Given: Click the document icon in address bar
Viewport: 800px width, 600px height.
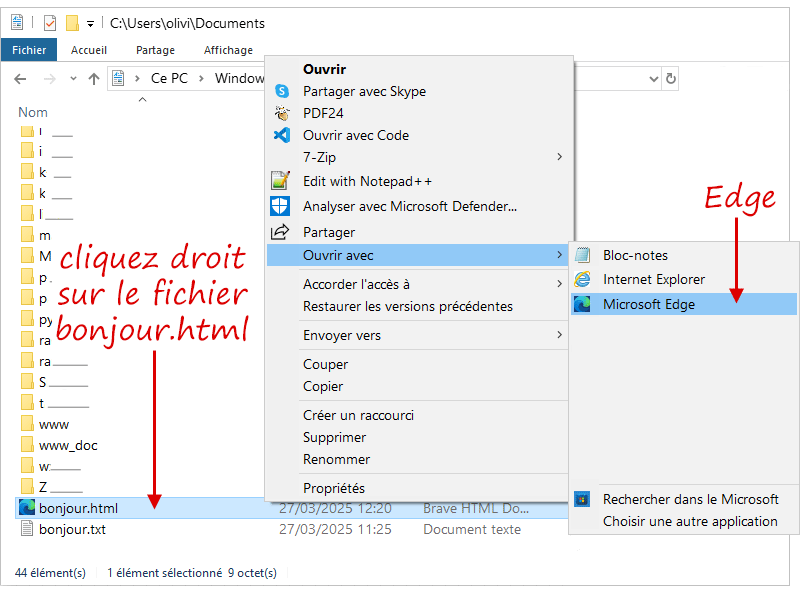Looking at the screenshot, I should [118, 78].
